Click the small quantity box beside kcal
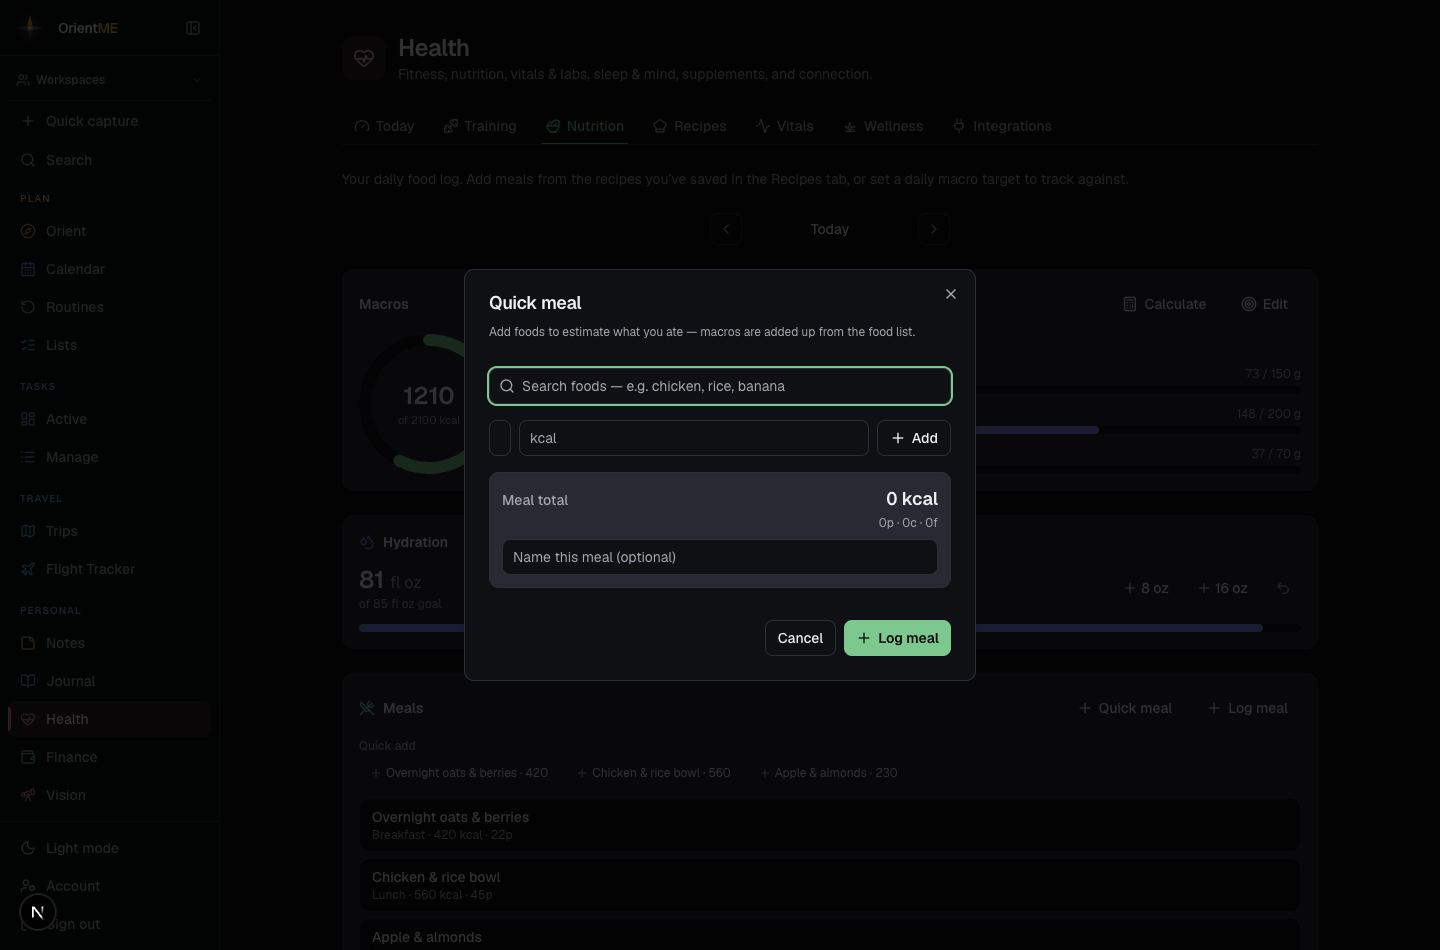 [x=500, y=438]
